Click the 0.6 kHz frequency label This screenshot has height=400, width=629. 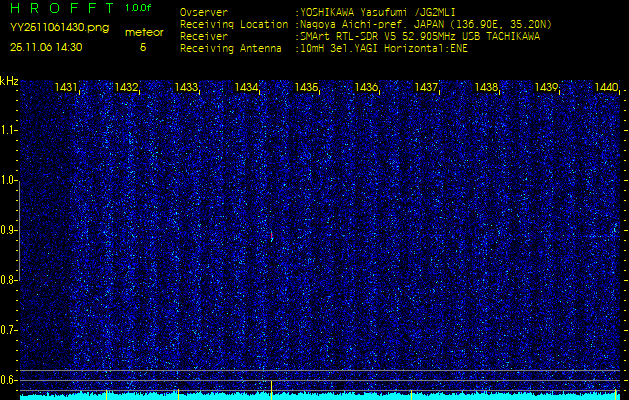click(9, 379)
